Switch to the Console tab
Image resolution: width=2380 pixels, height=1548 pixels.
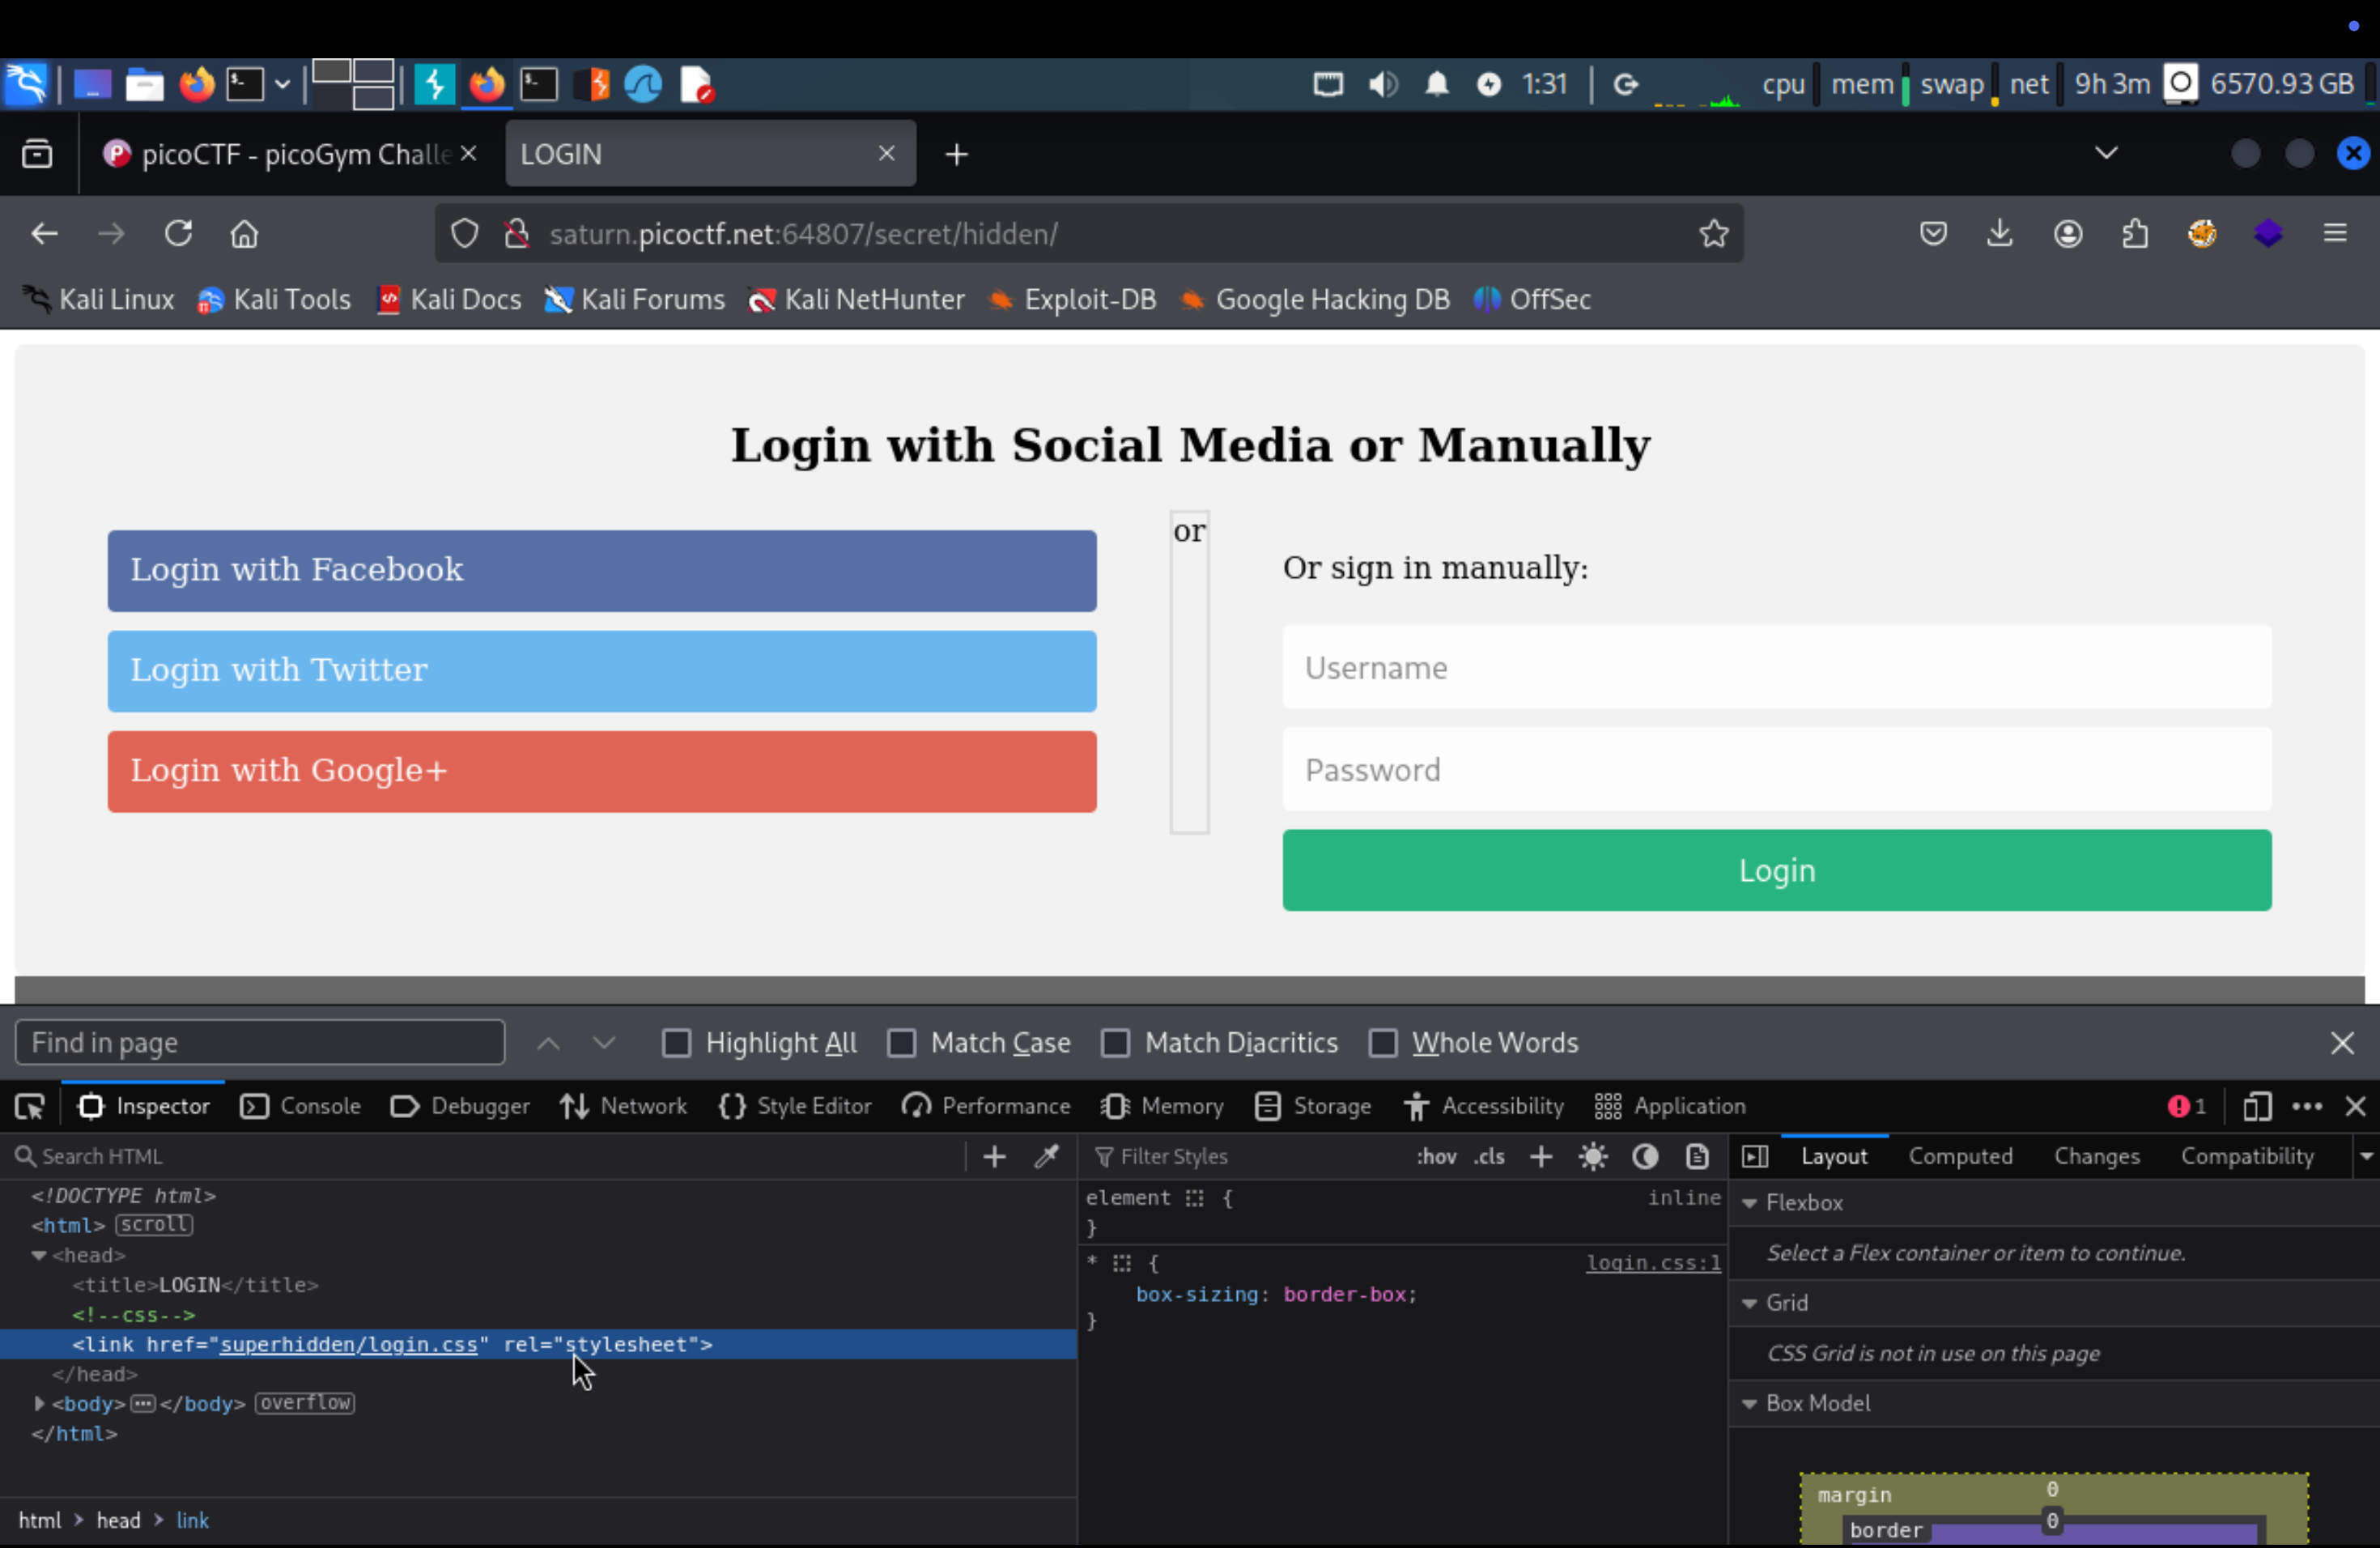tap(300, 1106)
